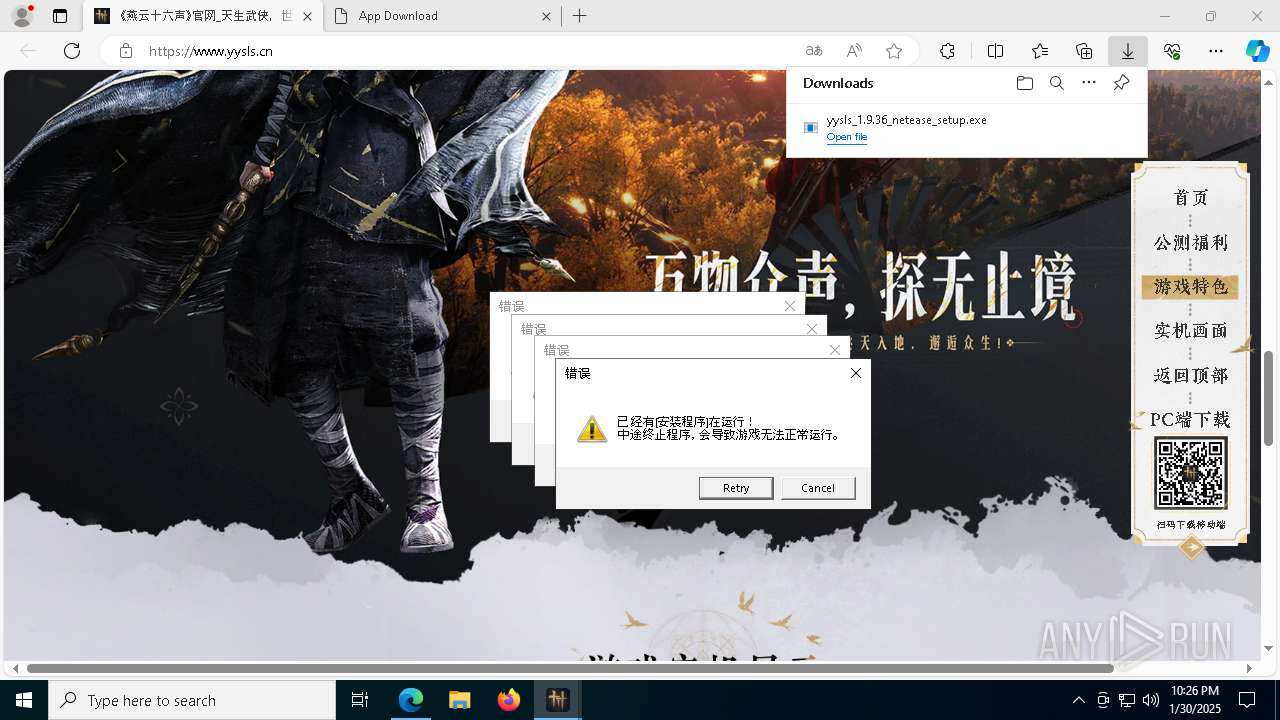Search downloads in Downloads panel
Screen dimensions: 1280x720
[x=1056, y=83]
